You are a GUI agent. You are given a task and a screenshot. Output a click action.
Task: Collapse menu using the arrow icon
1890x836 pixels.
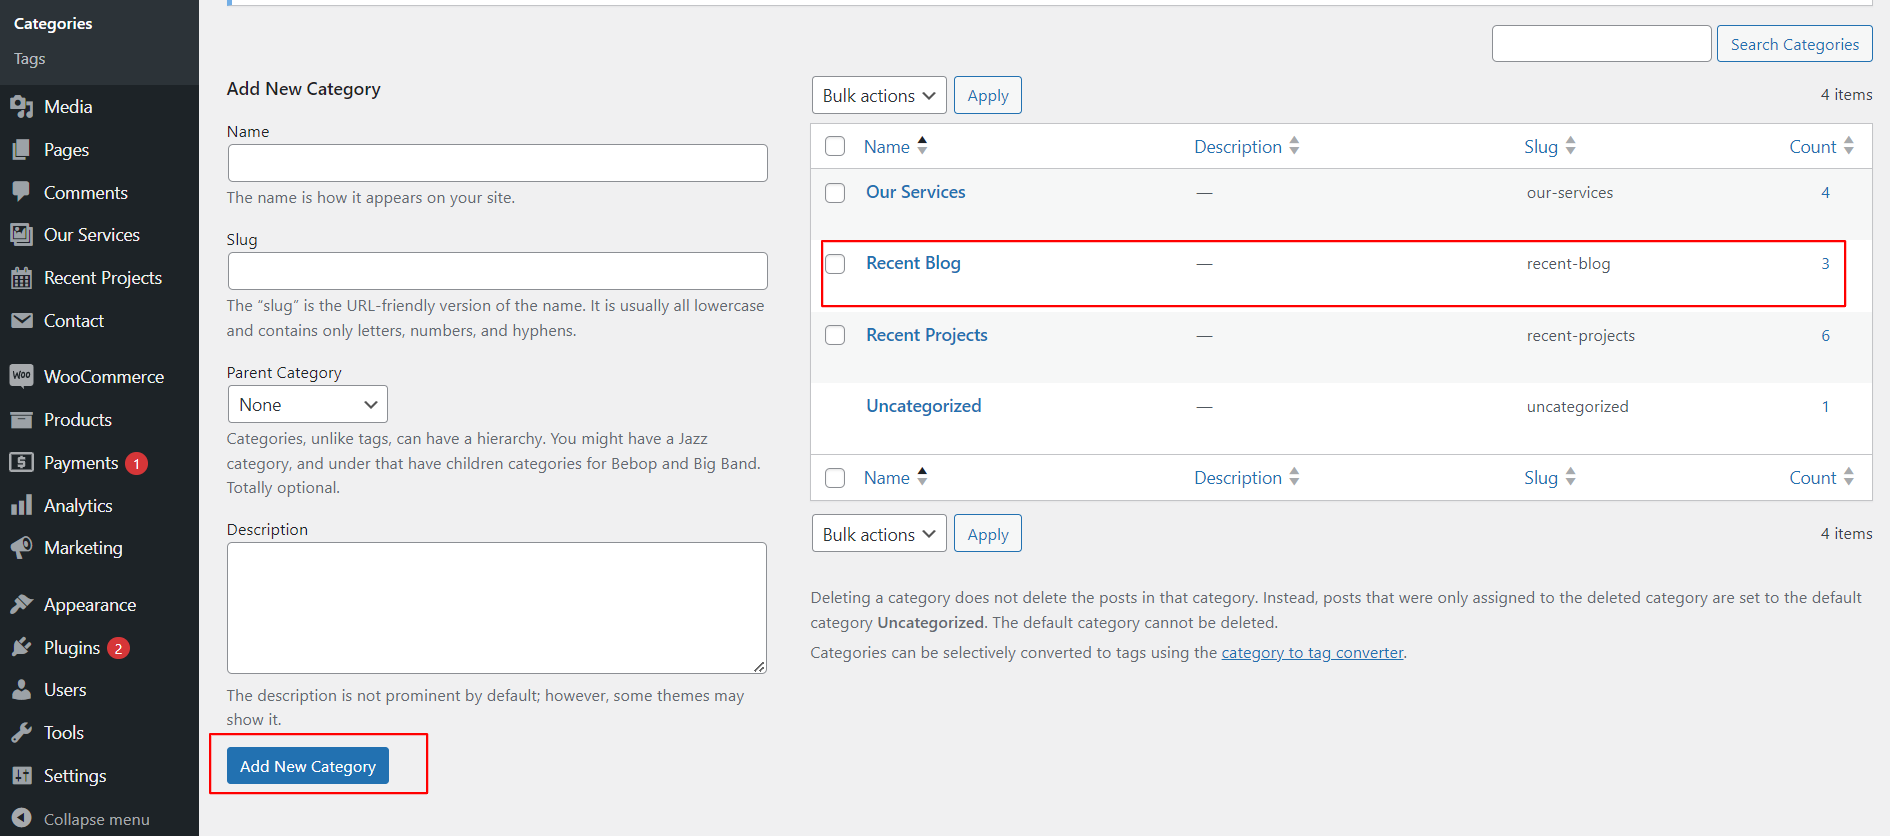[x=22, y=819]
